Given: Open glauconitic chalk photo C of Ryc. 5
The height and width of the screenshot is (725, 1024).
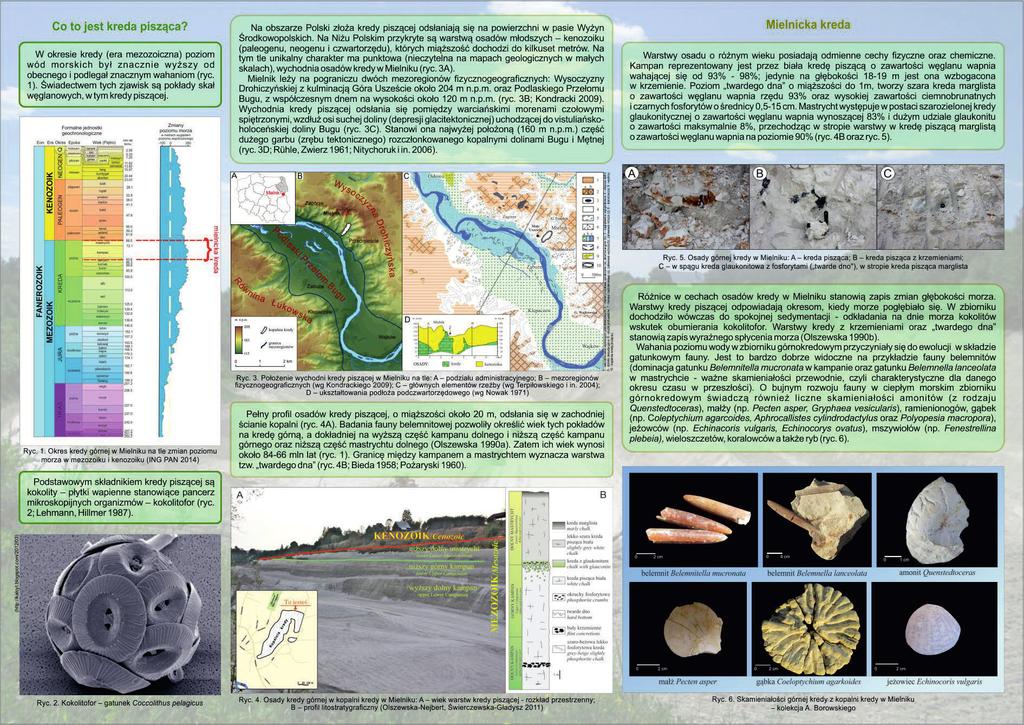Looking at the screenshot, I should 940,207.
